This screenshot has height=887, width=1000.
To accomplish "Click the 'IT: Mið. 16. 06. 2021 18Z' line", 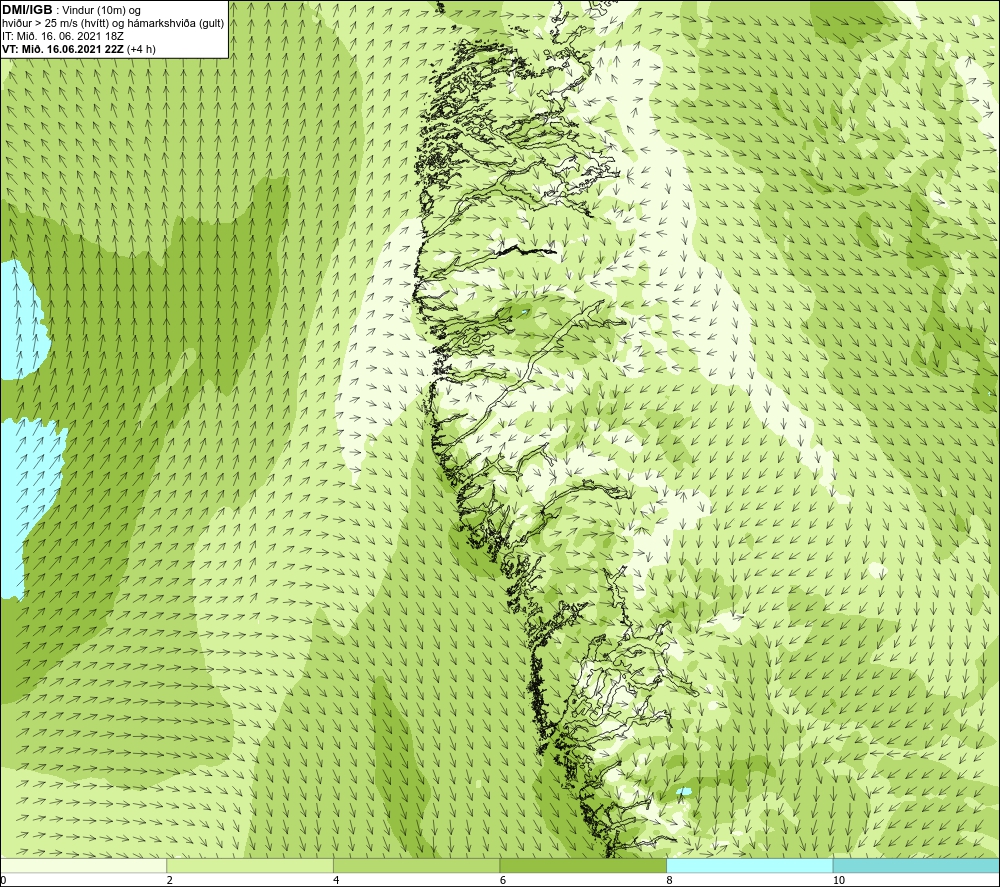I will pos(63,36).
